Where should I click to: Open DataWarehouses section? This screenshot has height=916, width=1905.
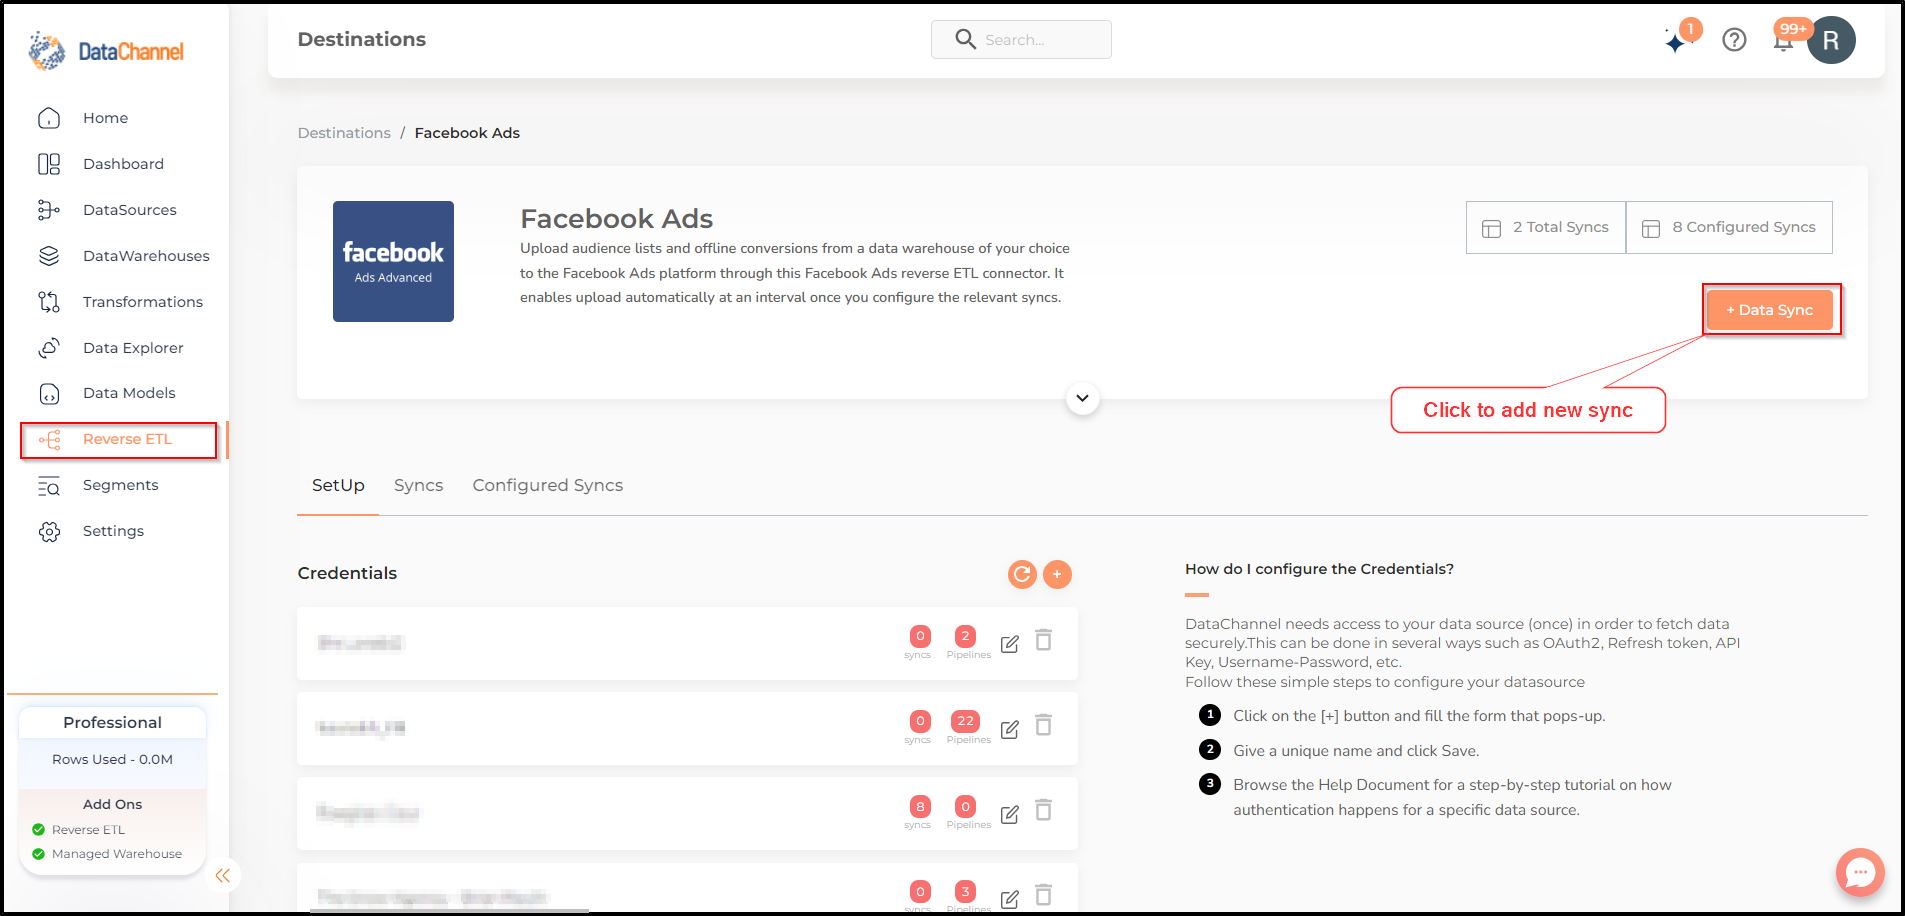pyautogui.click(x=146, y=256)
